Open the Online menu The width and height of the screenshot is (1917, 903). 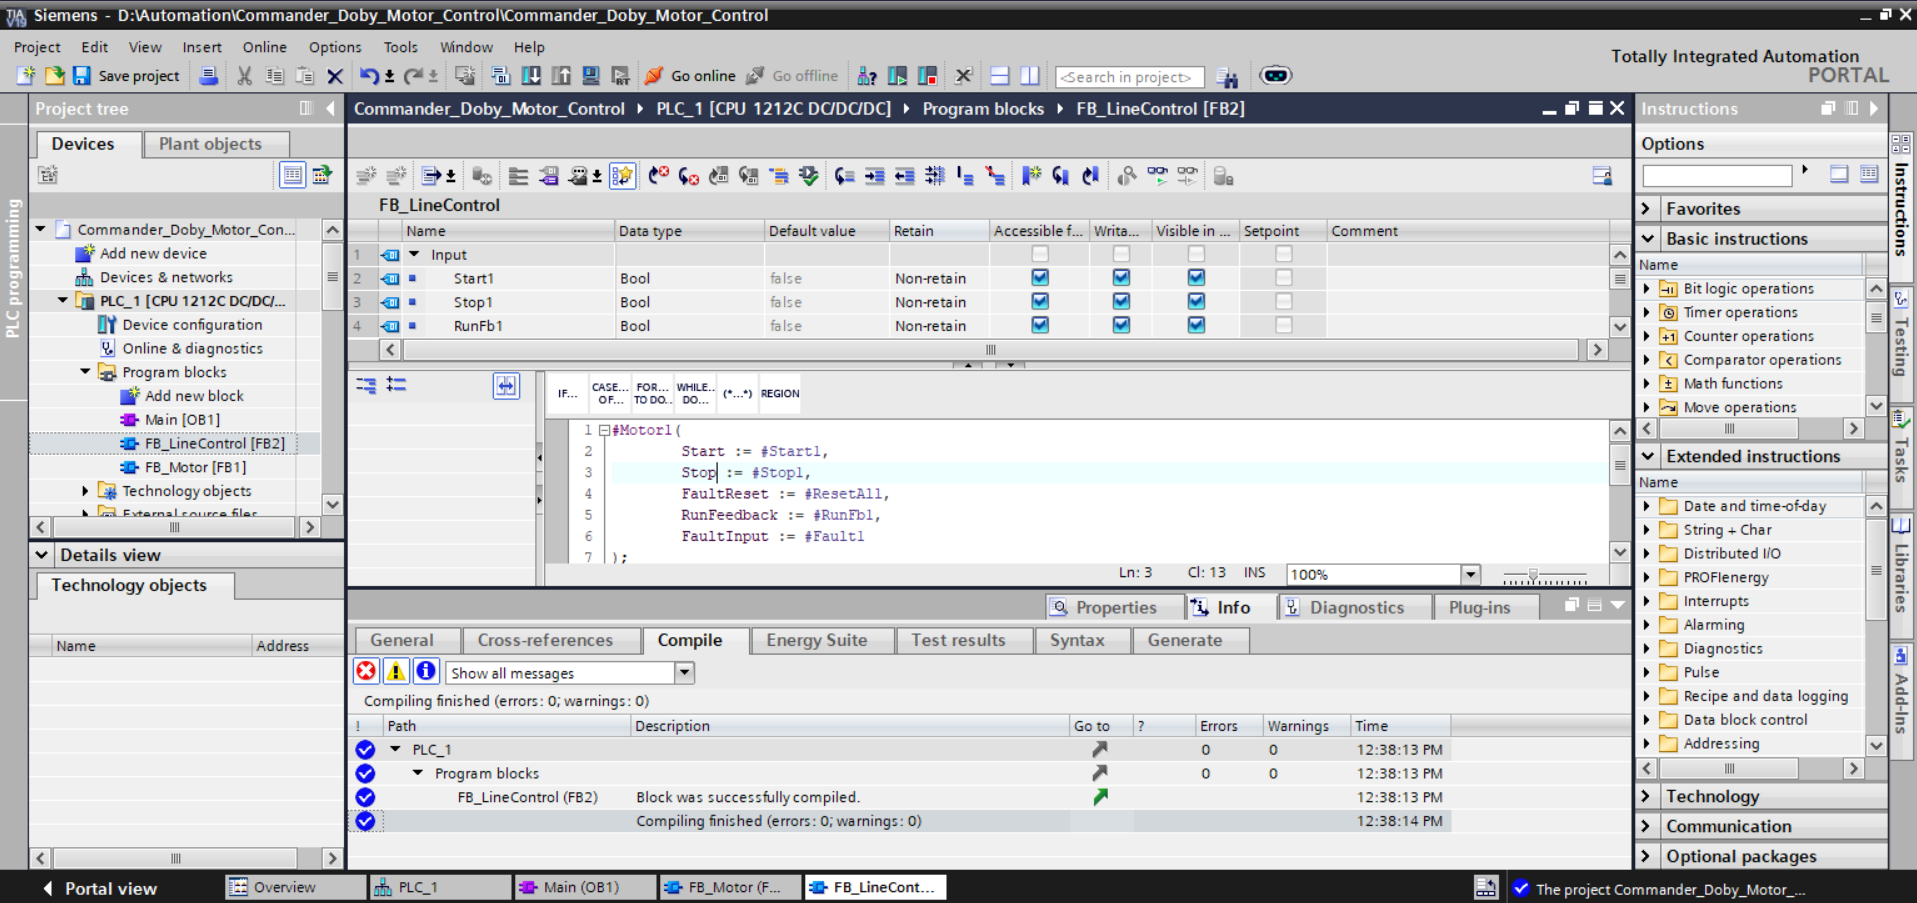(x=264, y=47)
